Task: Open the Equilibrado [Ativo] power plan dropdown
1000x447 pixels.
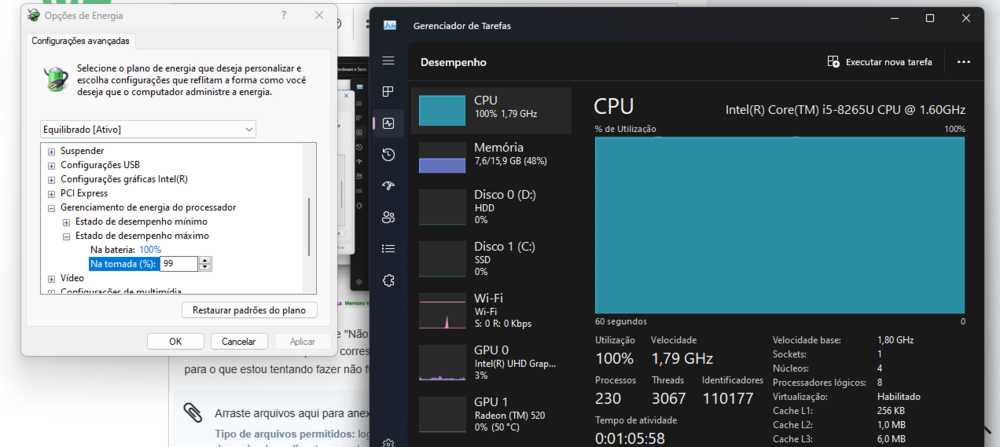Action: [x=148, y=129]
